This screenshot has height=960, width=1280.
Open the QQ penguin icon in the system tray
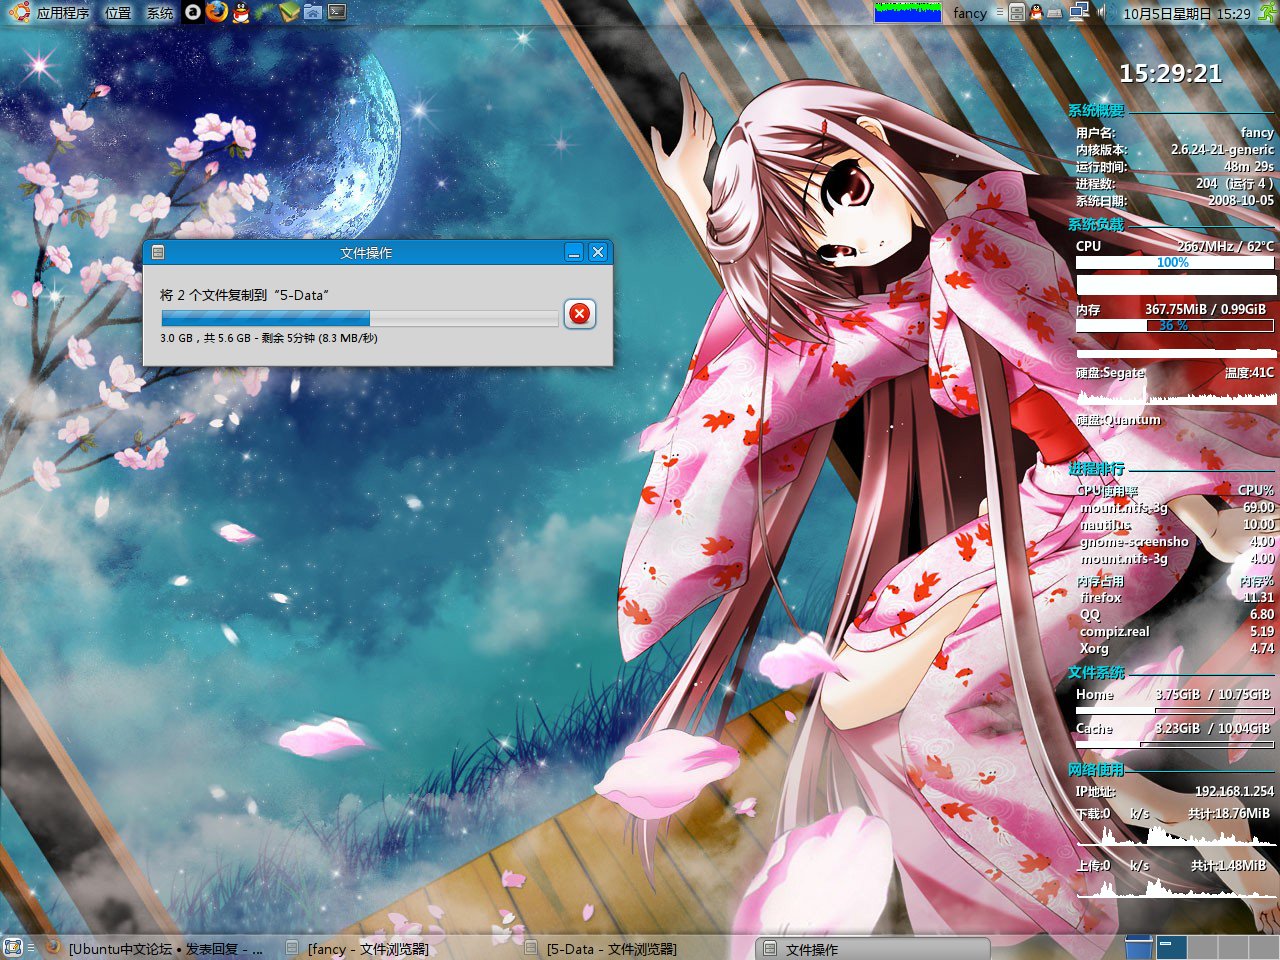click(1036, 12)
